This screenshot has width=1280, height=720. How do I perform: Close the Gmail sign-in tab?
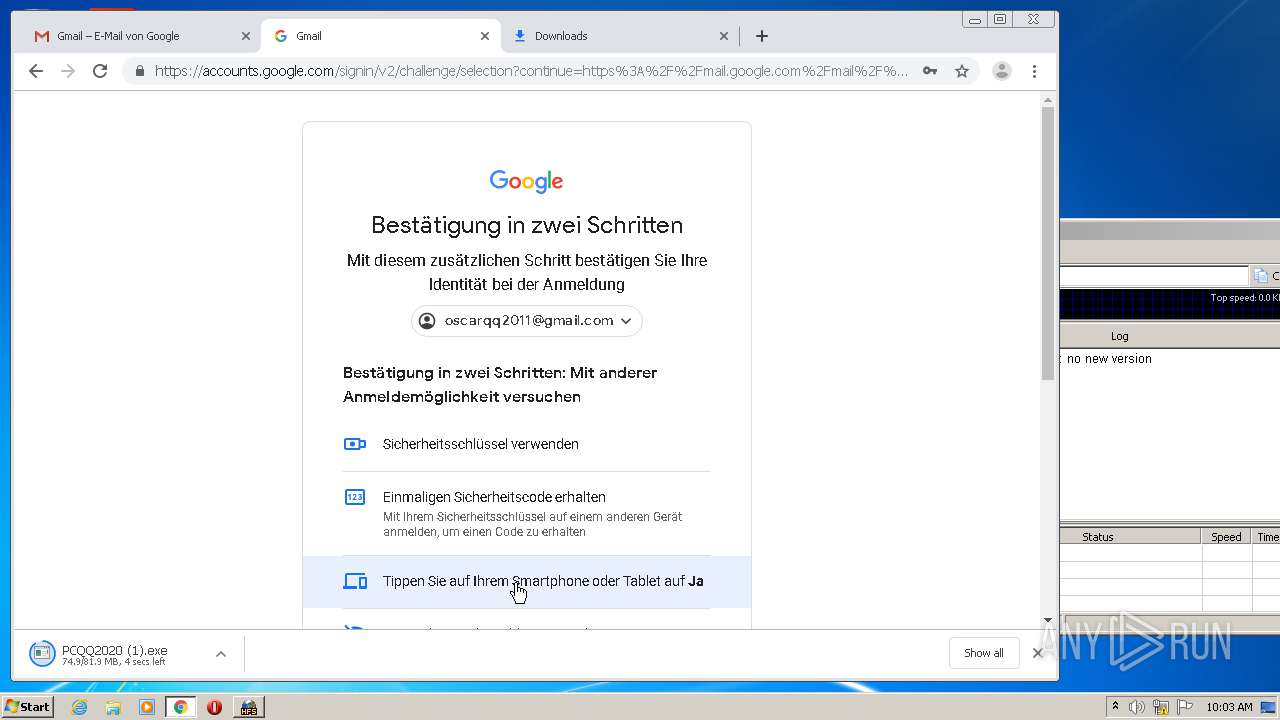click(x=485, y=36)
